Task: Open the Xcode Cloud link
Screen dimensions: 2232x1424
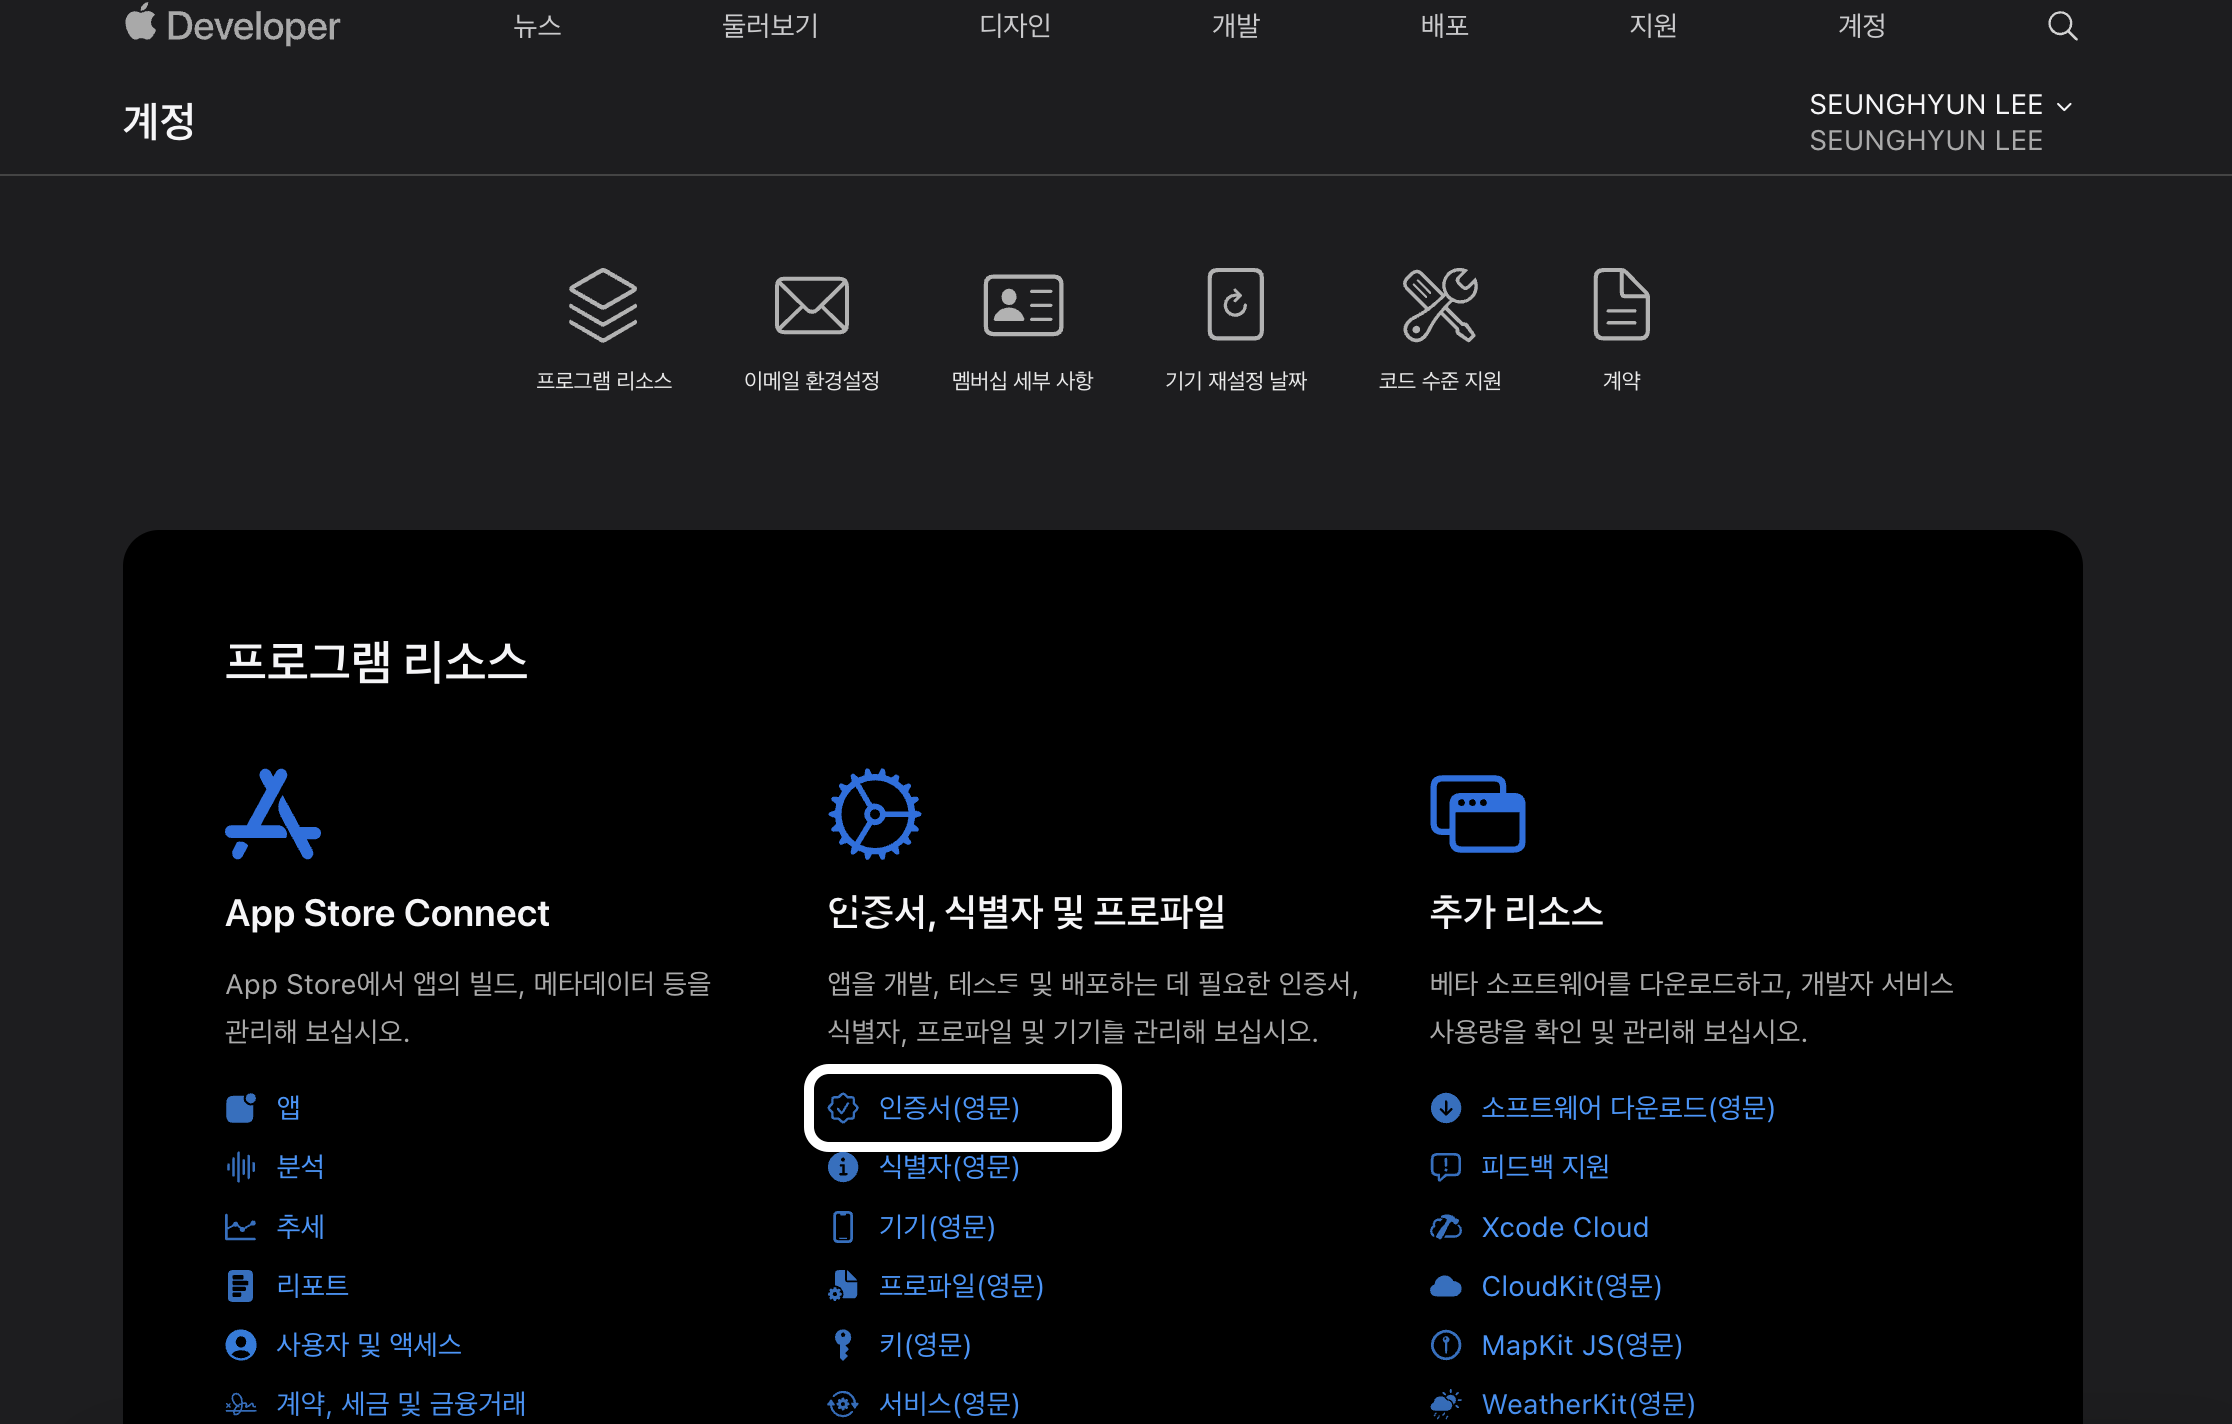Action: coord(1564,1227)
